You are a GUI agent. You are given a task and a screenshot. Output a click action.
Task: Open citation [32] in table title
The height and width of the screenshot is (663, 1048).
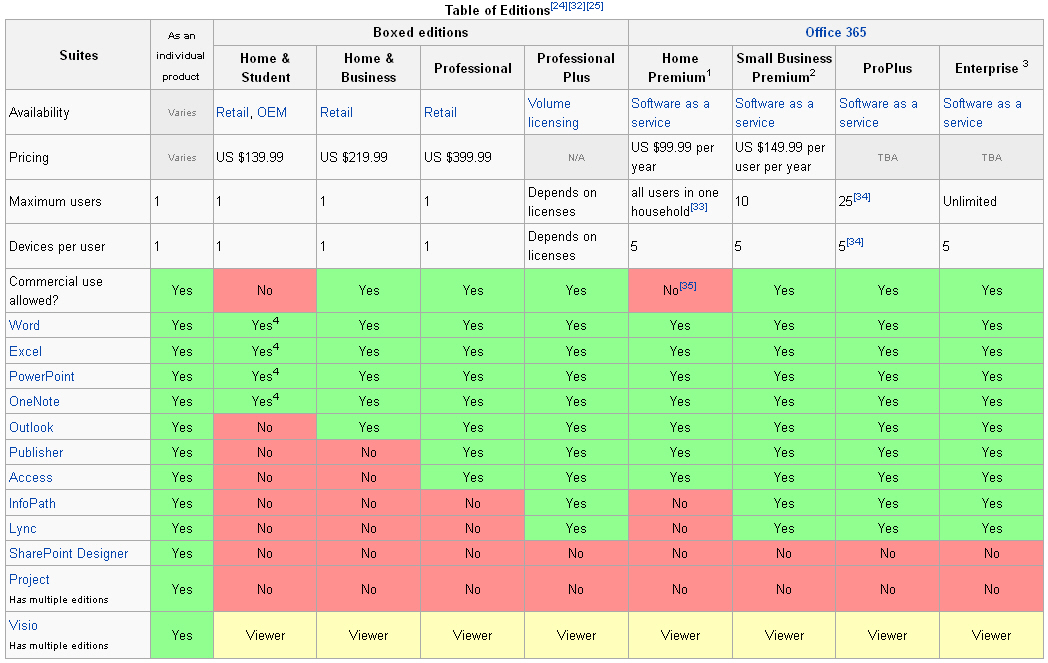pyautogui.click(x=577, y=6)
